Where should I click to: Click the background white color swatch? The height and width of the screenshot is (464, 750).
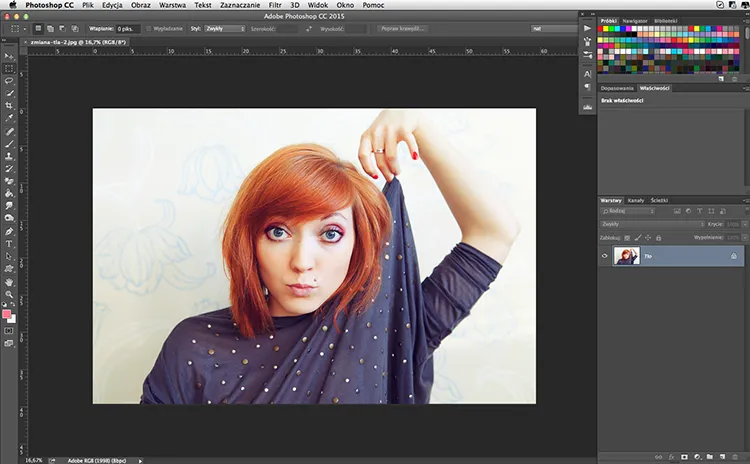[x=13, y=320]
